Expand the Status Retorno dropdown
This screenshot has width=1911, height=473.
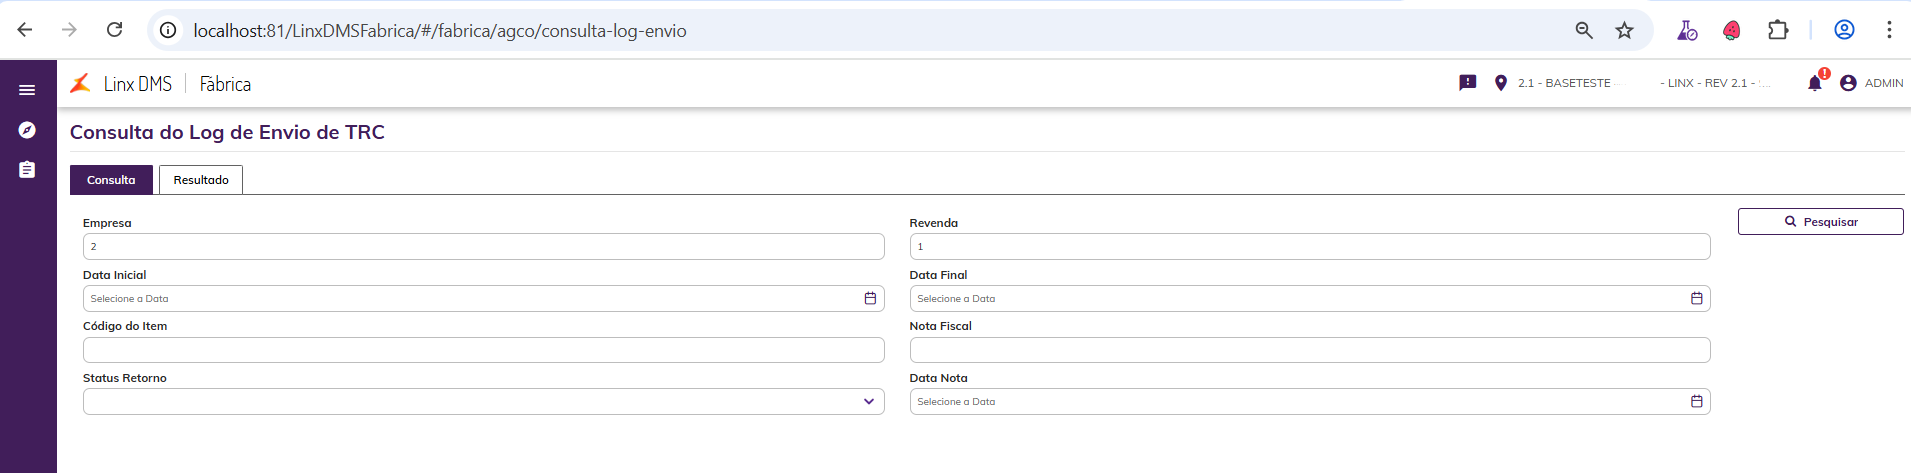[x=868, y=402]
